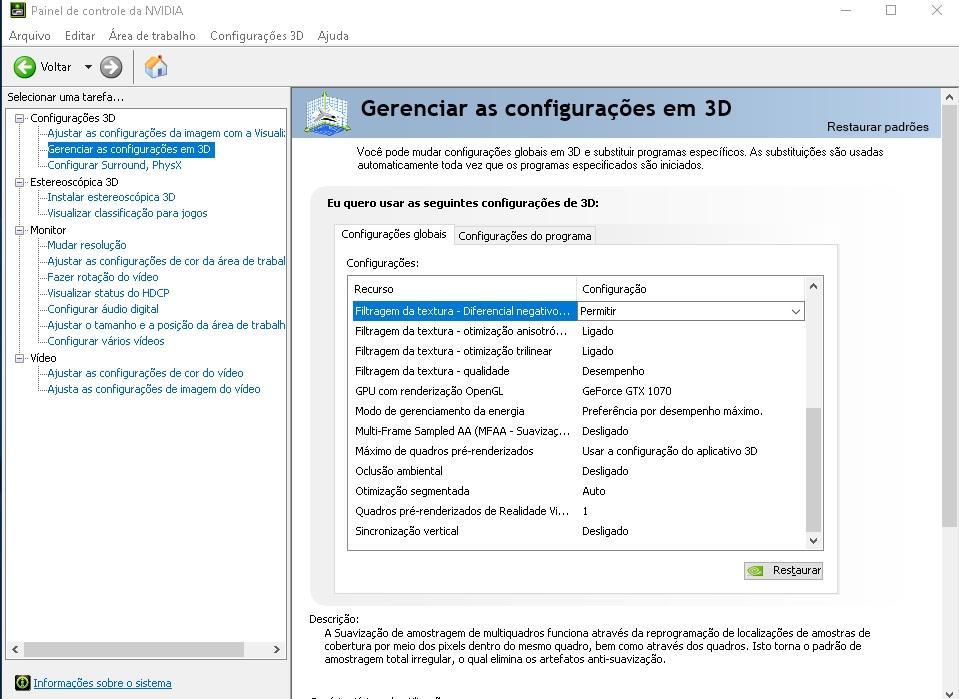This screenshot has width=959, height=699.
Task: Open Informações sobre o sistema link
Action: tap(102, 683)
